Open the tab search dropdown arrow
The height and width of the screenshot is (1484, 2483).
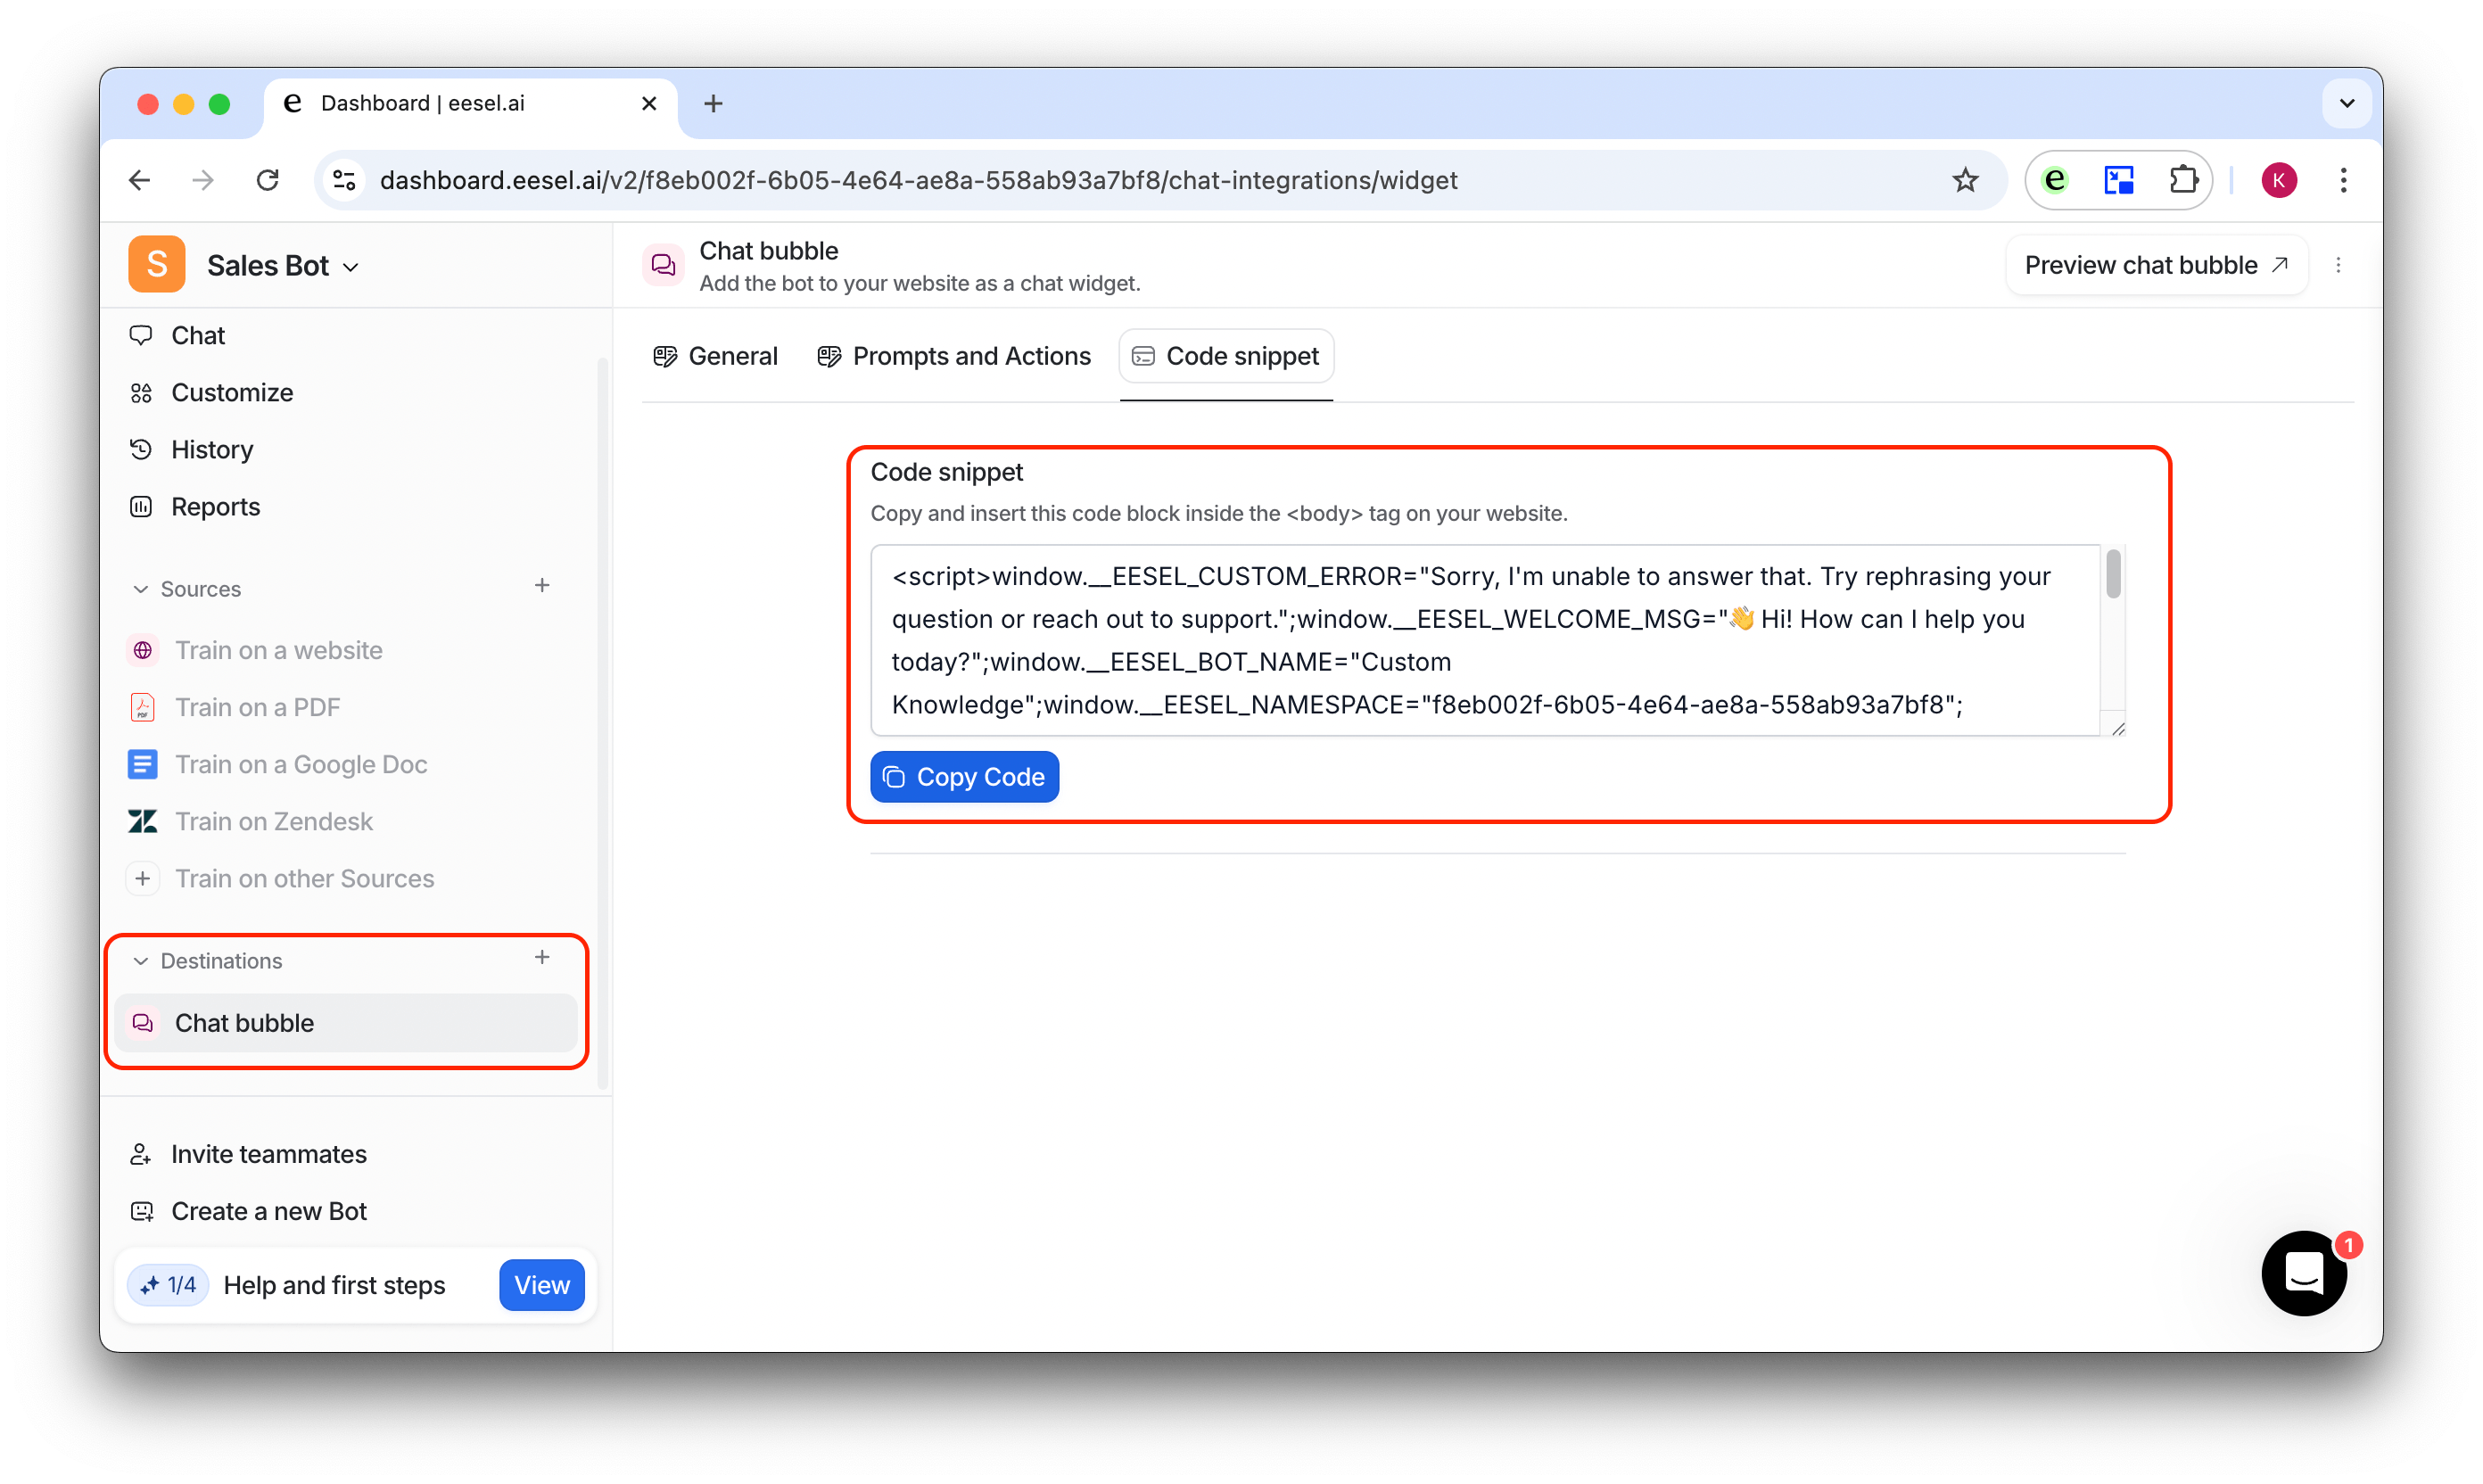(2347, 103)
